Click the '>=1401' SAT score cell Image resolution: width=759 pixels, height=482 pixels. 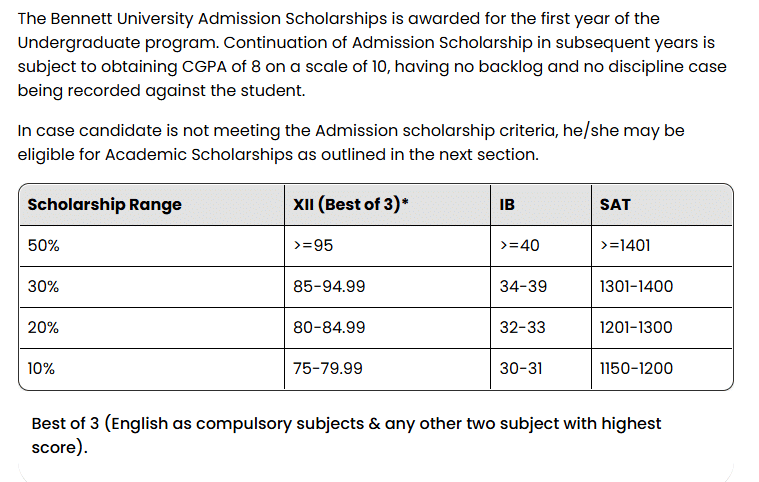(x=625, y=246)
